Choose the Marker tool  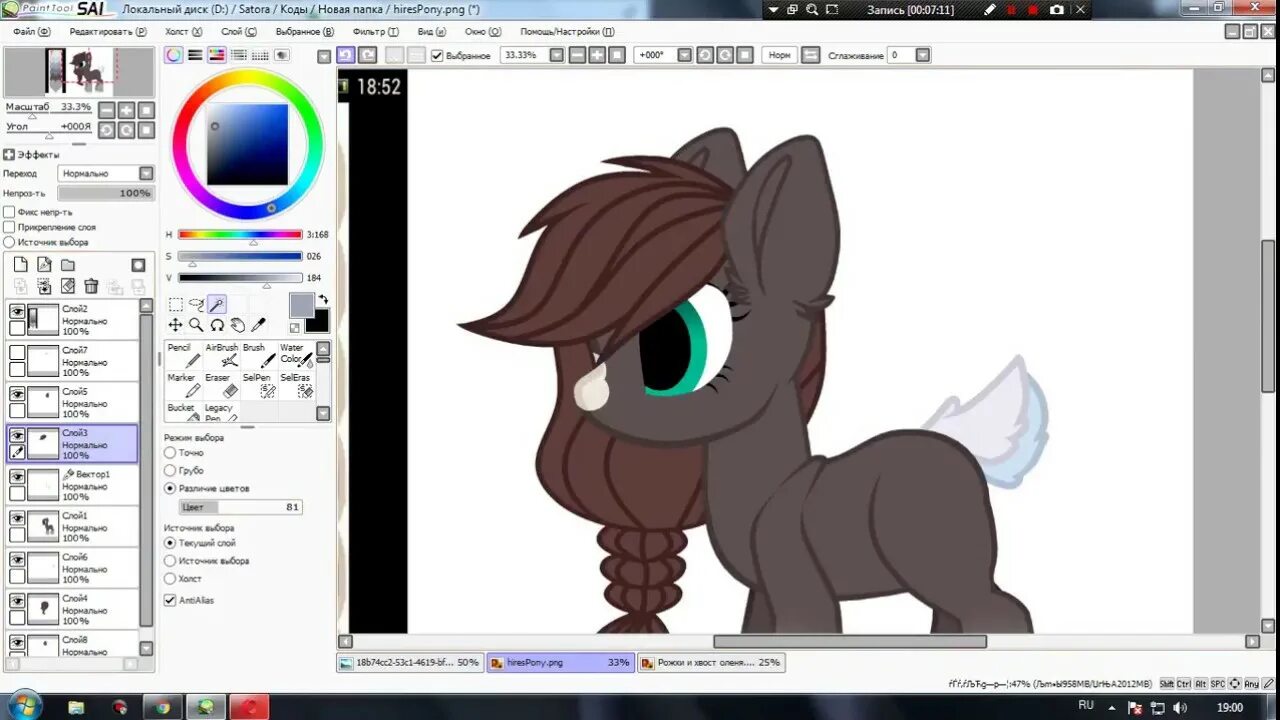pyautogui.click(x=184, y=385)
